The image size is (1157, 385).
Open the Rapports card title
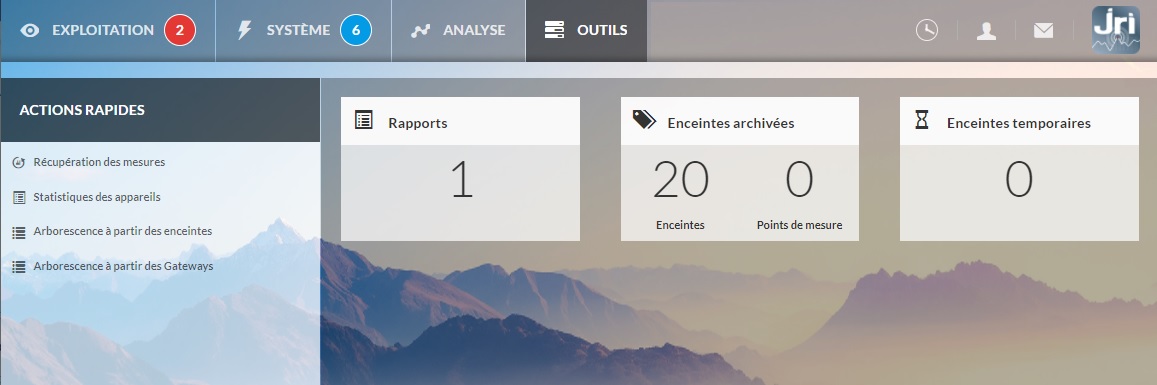click(x=418, y=123)
